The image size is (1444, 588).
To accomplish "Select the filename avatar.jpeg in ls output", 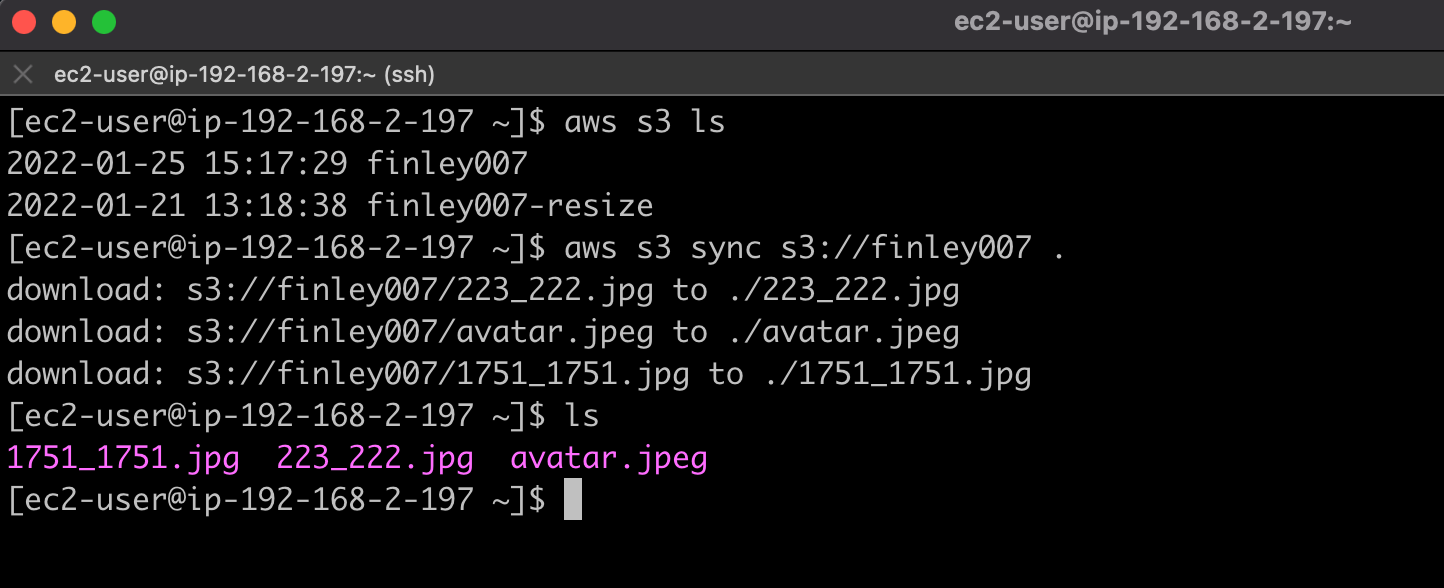I will pyautogui.click(x=610, y=458).
